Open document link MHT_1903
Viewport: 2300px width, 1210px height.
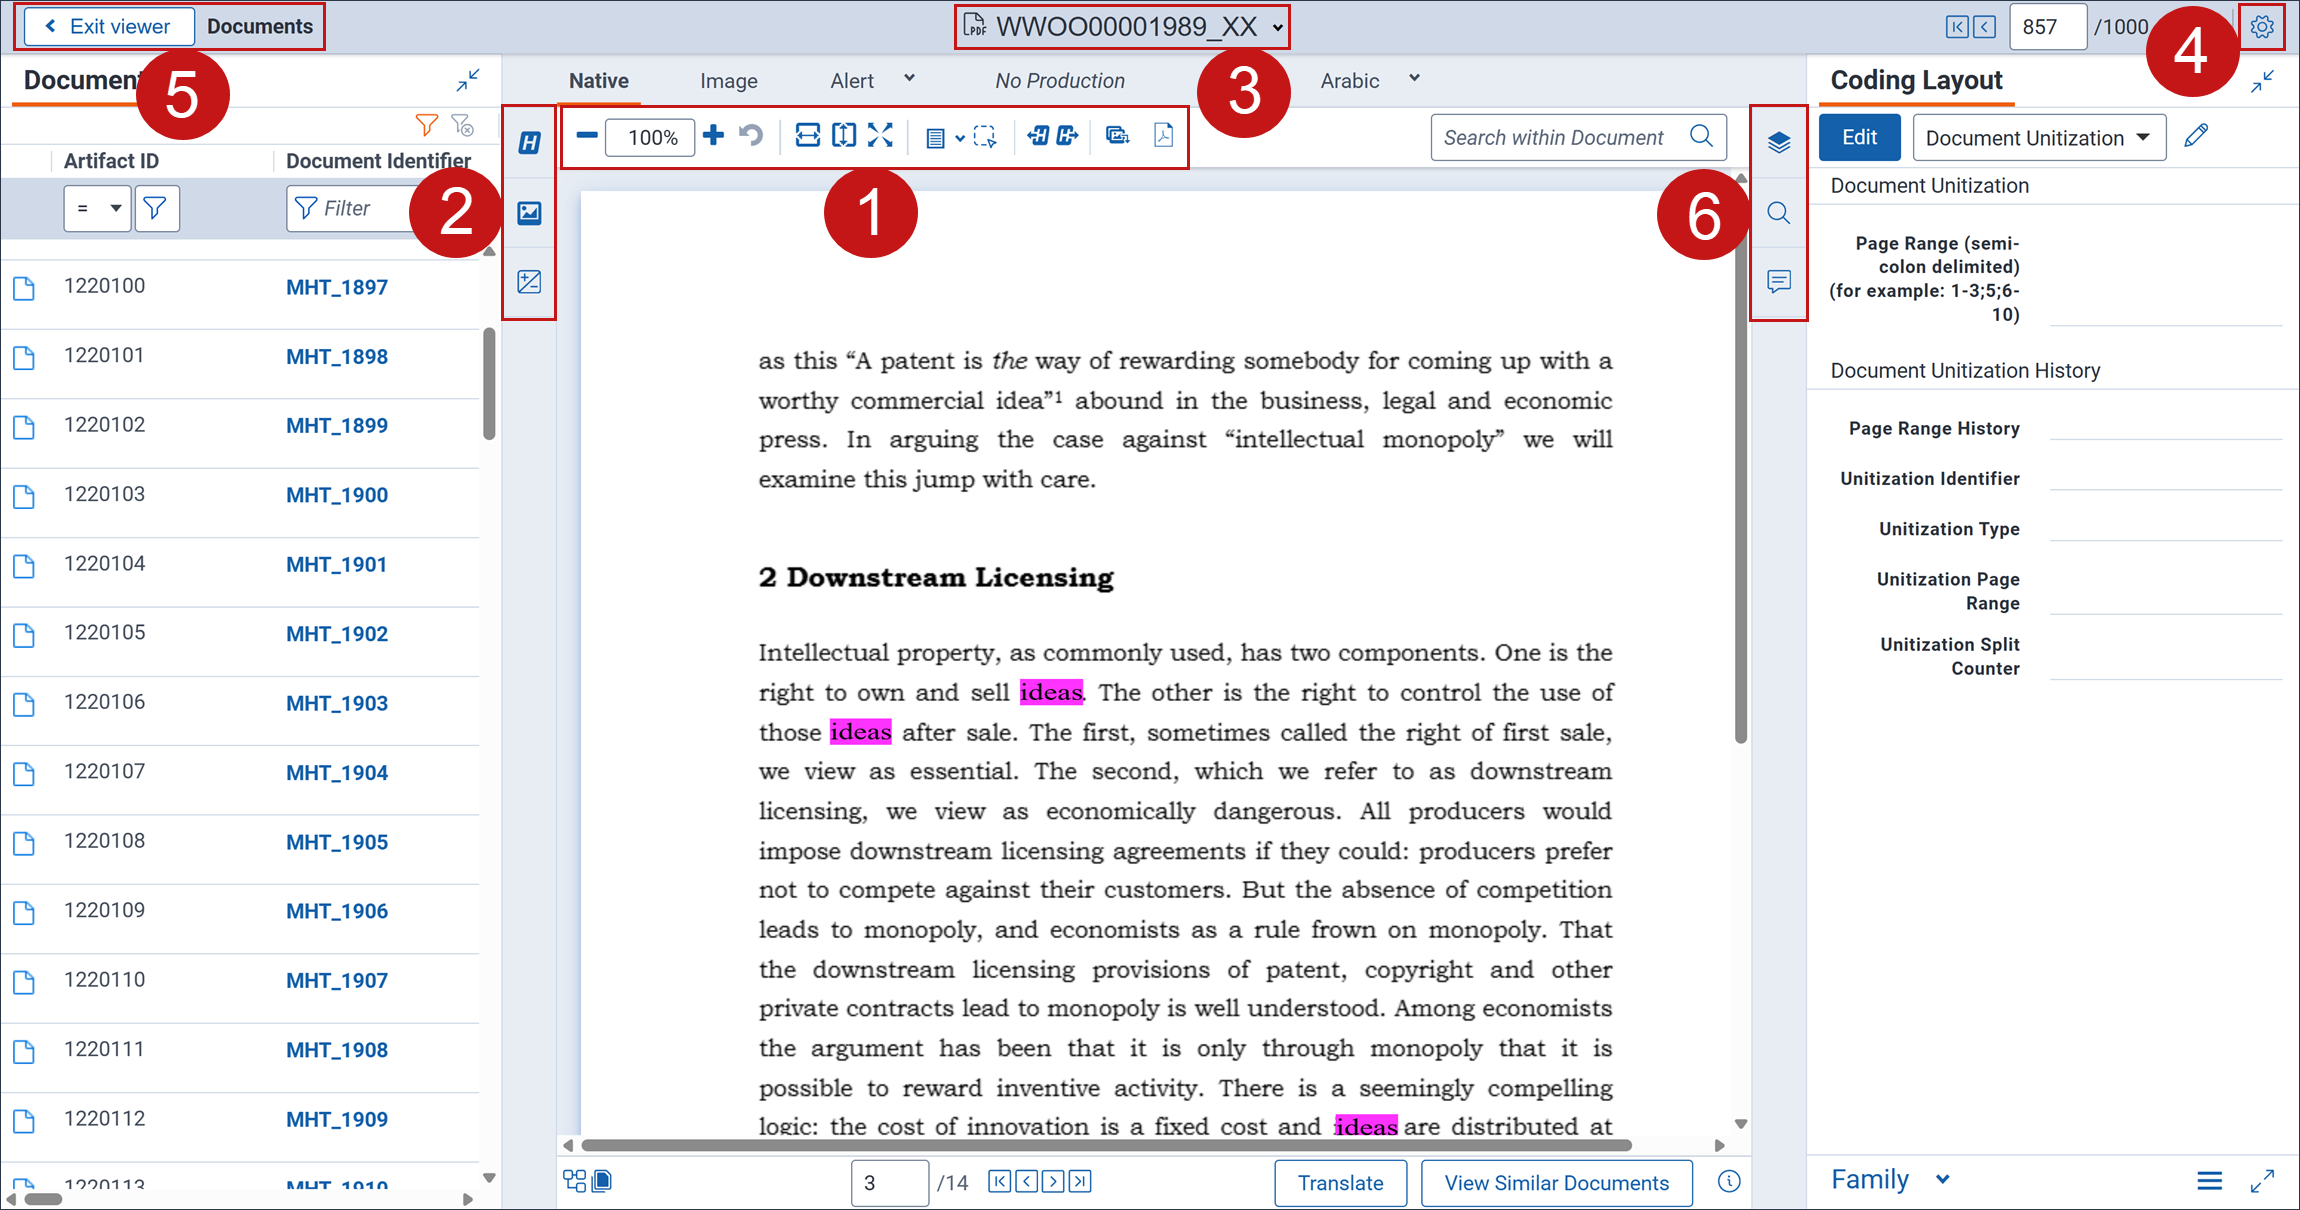coord(336,703)
